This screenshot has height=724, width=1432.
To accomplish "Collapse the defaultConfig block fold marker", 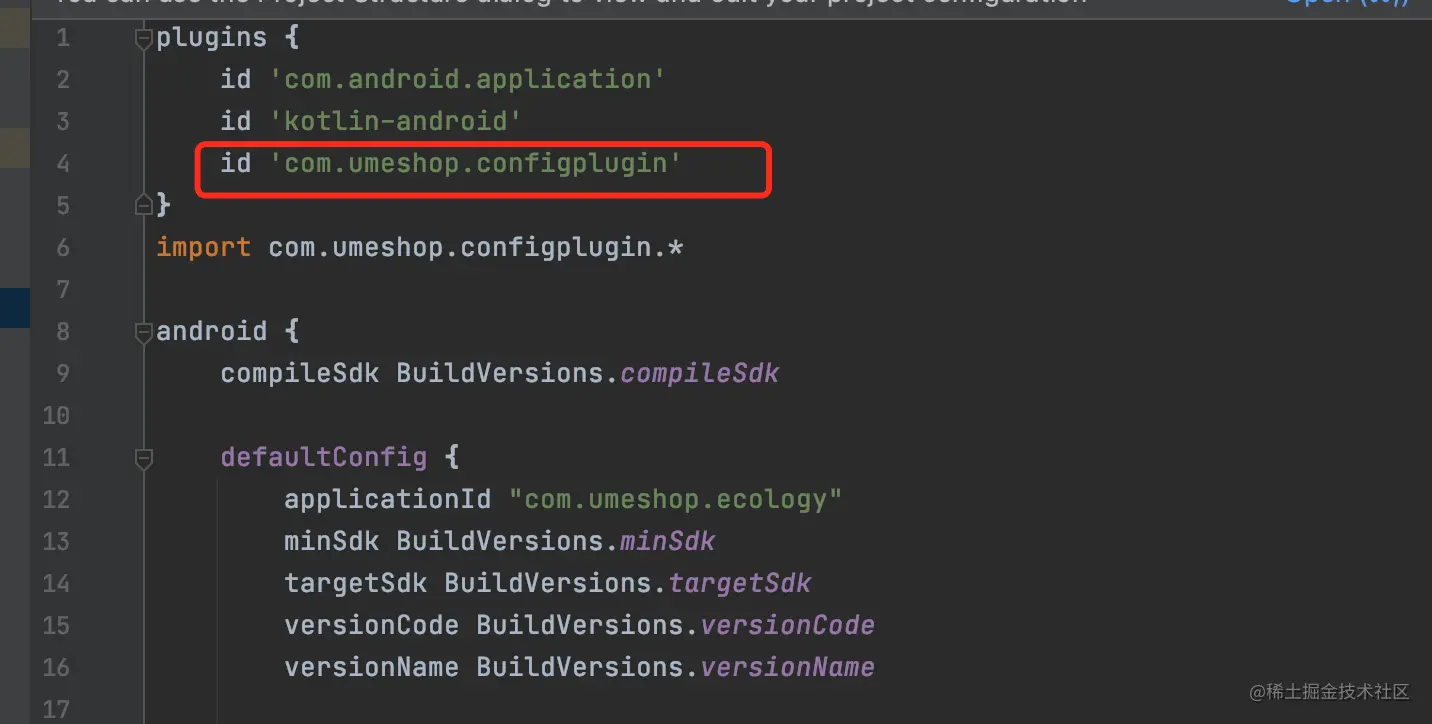I will [144, 458].
